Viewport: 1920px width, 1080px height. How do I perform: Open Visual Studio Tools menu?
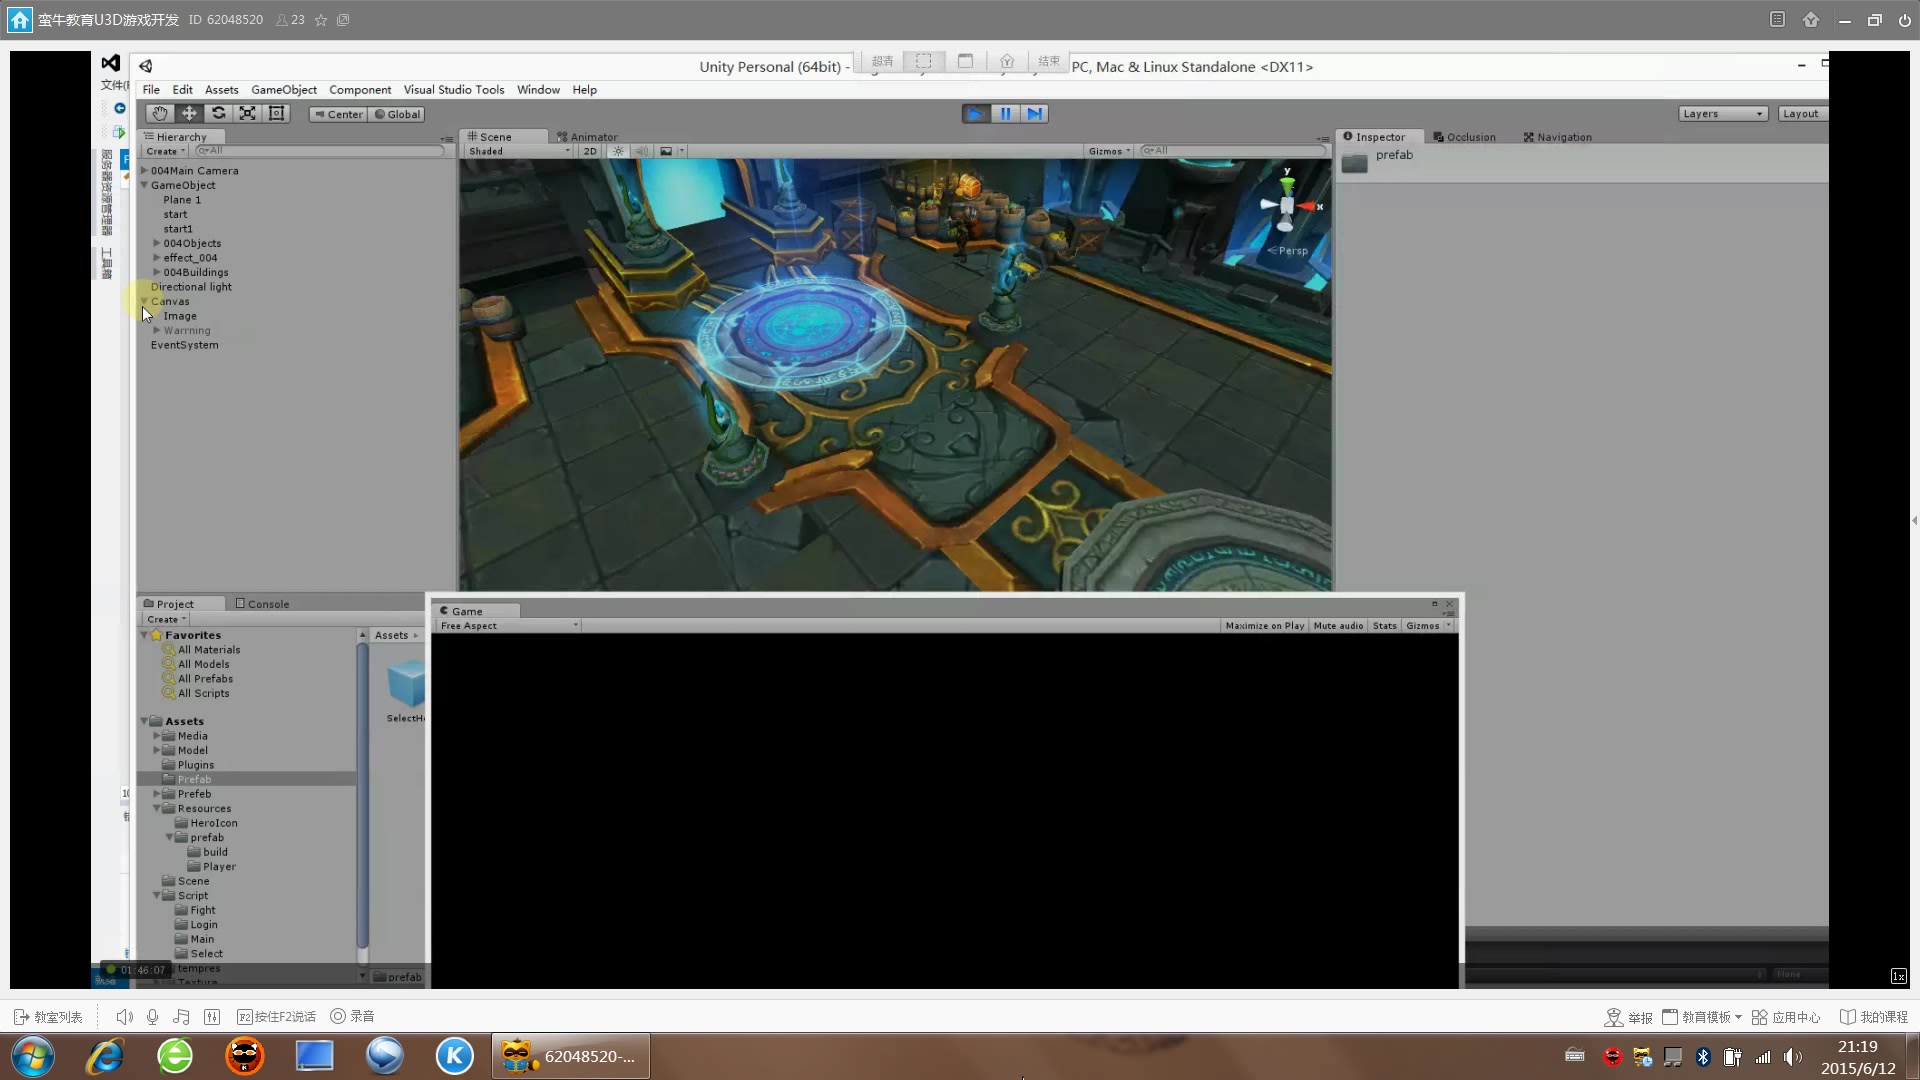(454, 90)
